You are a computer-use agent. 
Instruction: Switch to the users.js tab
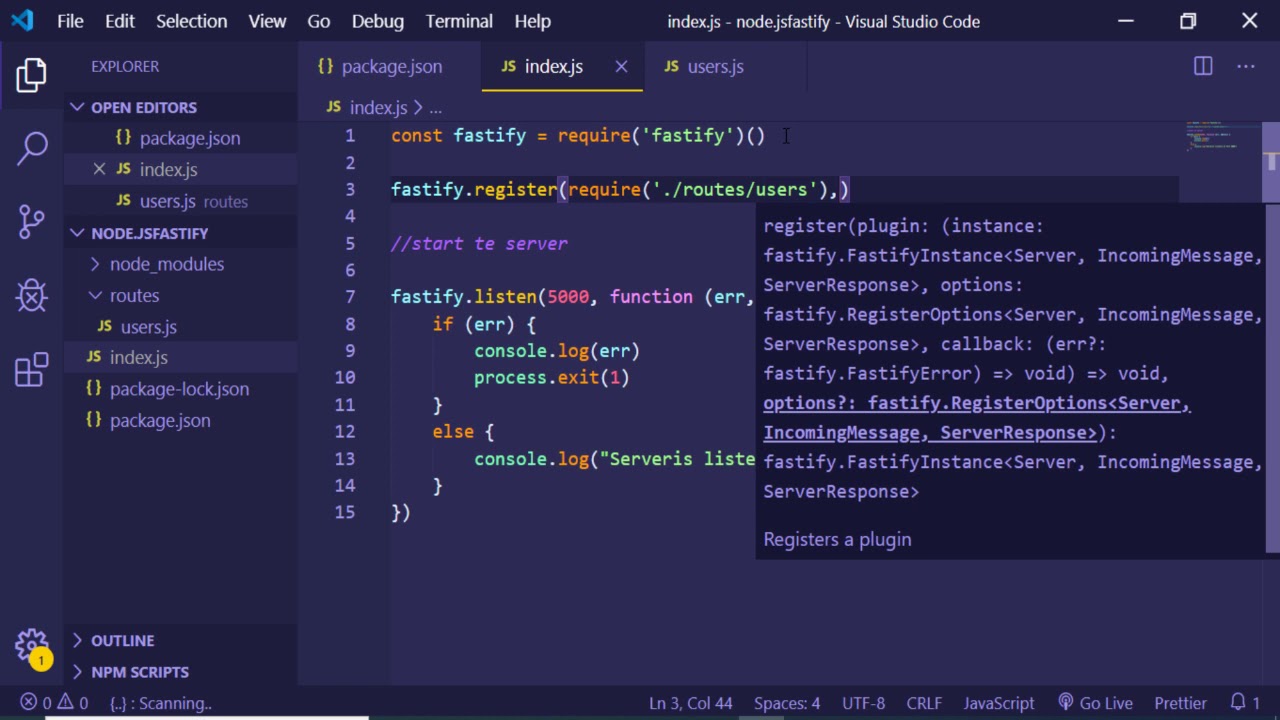coord(714,66)
